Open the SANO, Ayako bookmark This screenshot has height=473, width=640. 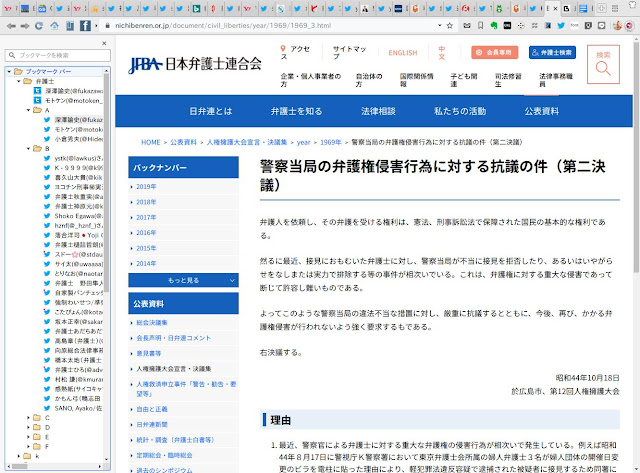tap(74, 408)
